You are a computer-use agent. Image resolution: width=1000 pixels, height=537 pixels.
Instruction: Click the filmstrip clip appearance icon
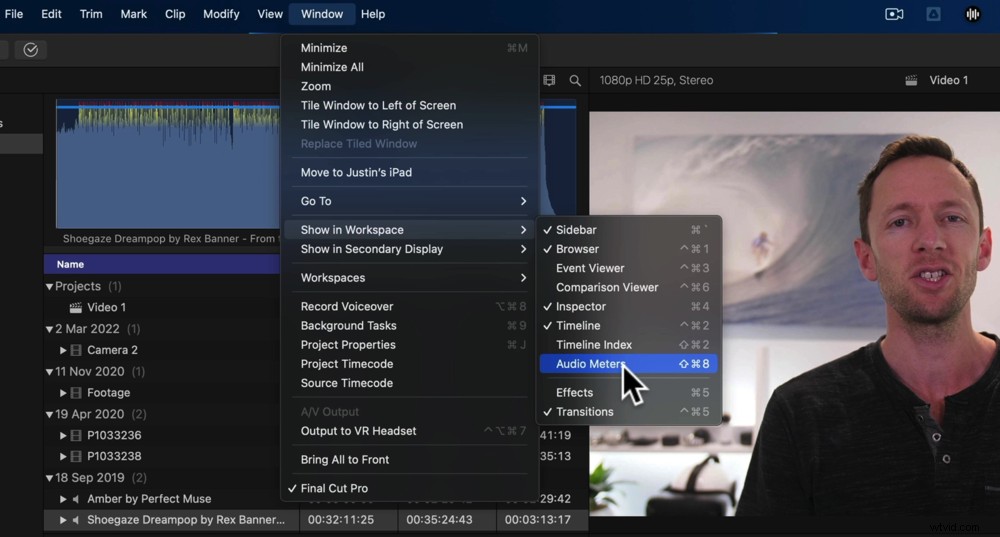[x=549, y=80]
